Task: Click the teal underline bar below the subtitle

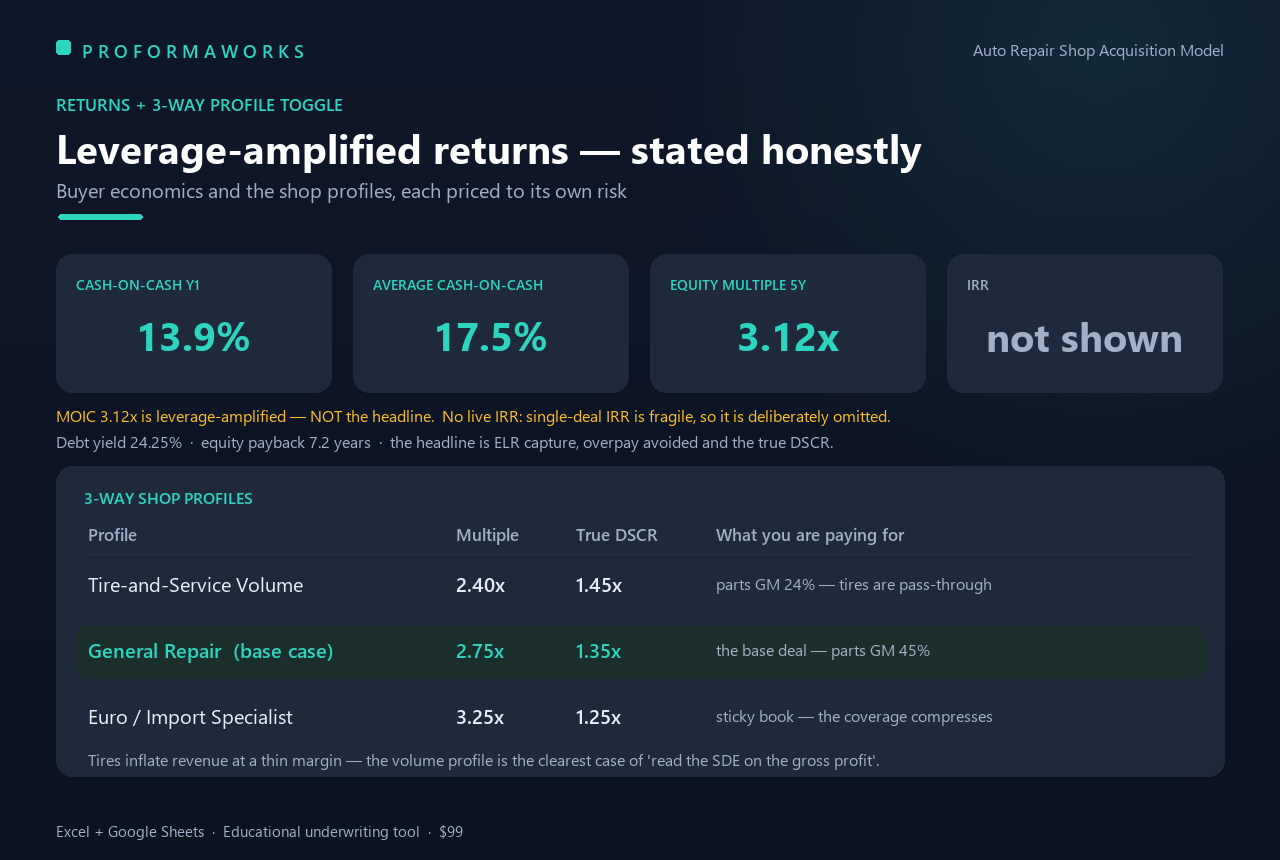Action: [100, 217]
